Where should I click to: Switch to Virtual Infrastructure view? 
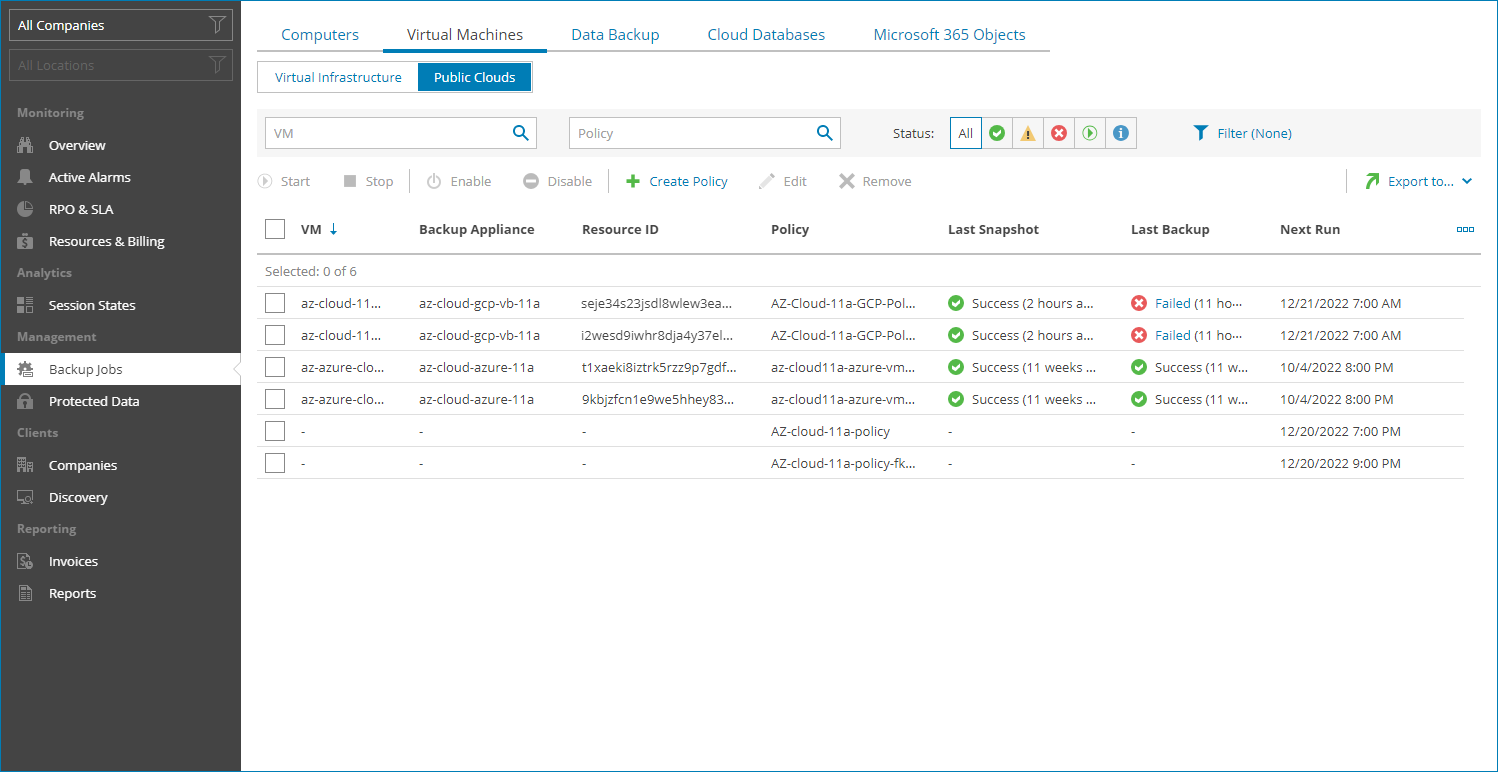338,77
